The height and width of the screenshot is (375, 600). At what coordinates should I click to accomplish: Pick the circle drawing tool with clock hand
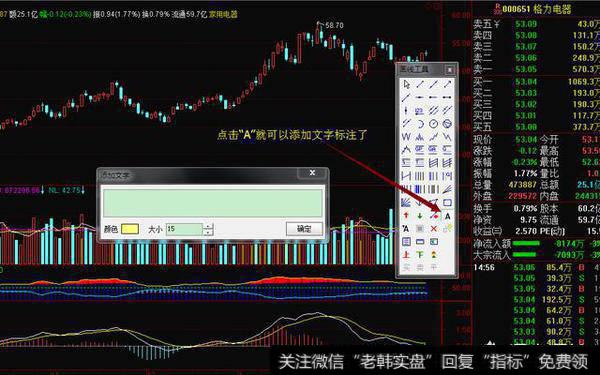pos(434,124)
